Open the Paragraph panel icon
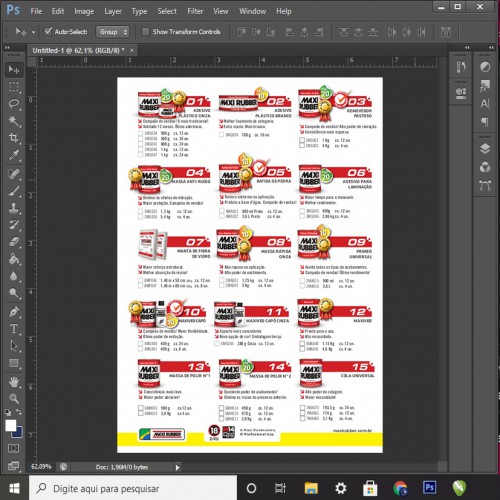The width and height of the screenshot is (500, 500). coord(485,122)
